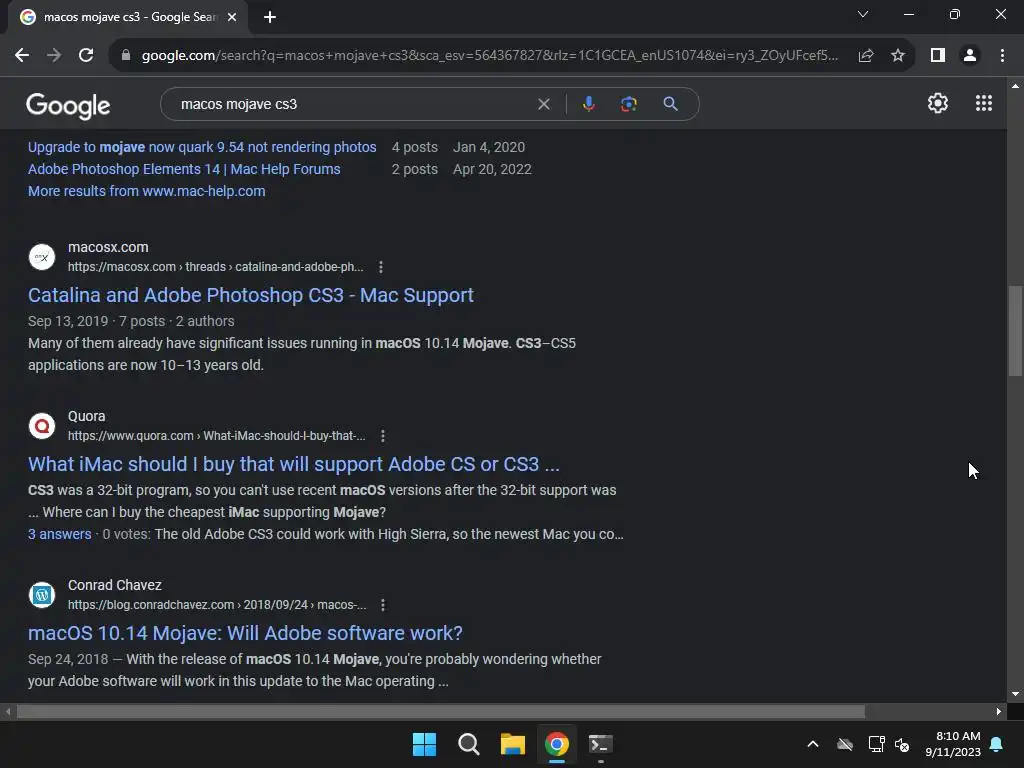
Task: Open More results from www.mac-help.com
Action: (146, 191)
